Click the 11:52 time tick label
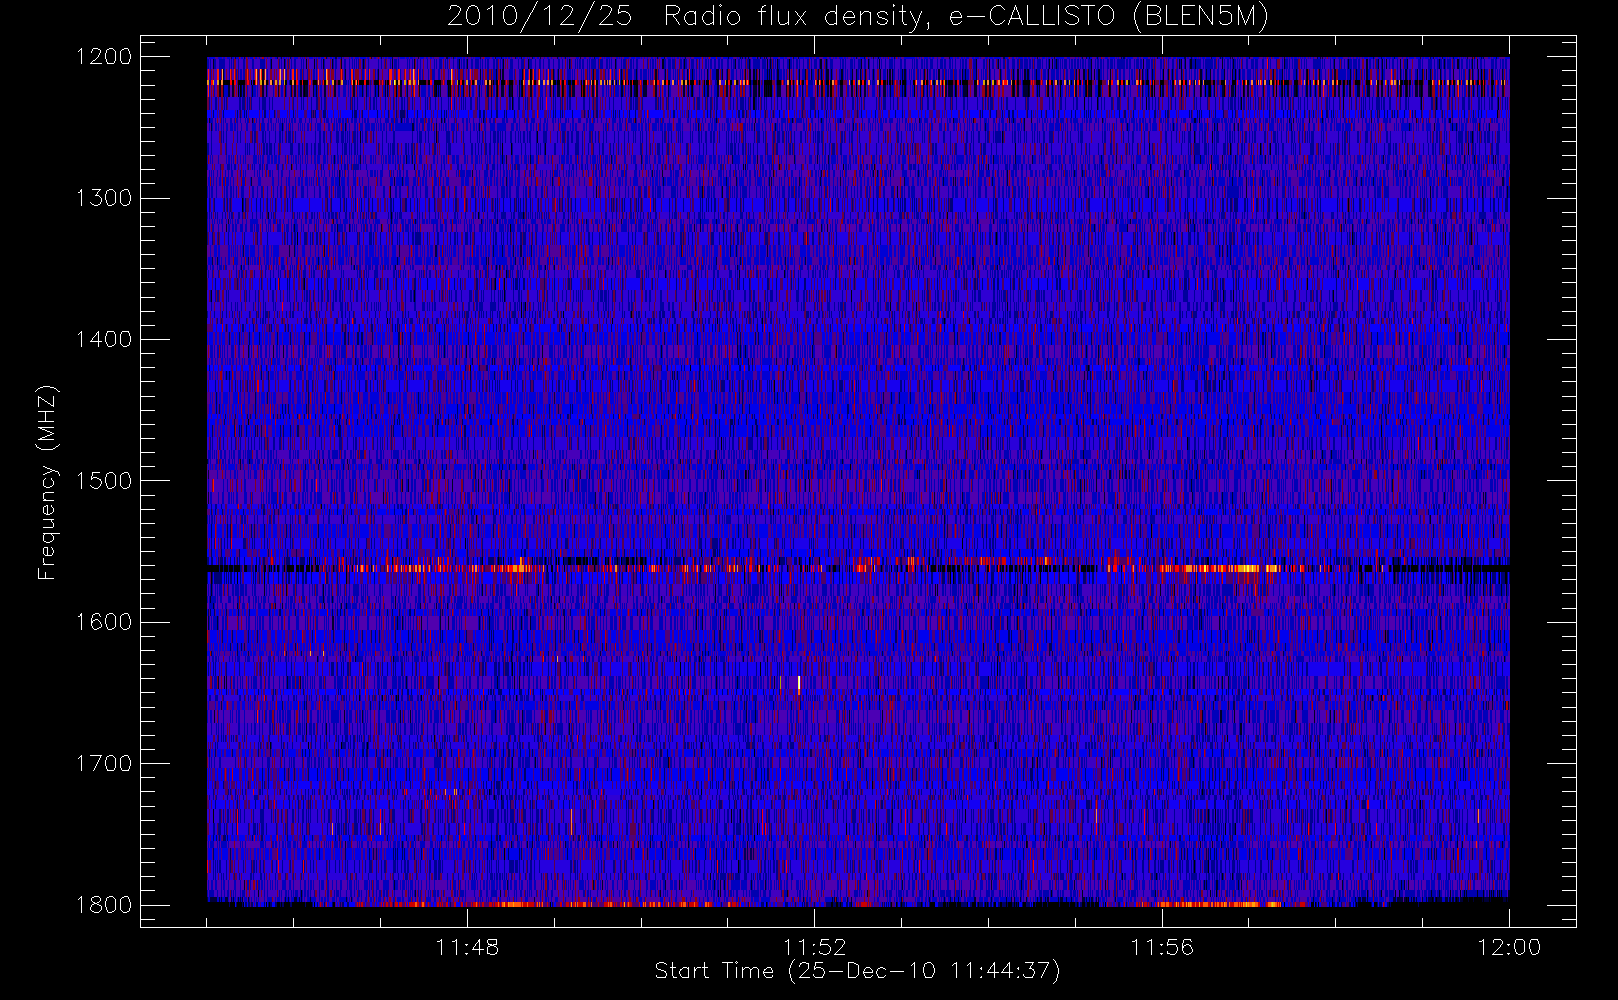The height and width of the screenshot is (1000, 1618). [814, 947]
